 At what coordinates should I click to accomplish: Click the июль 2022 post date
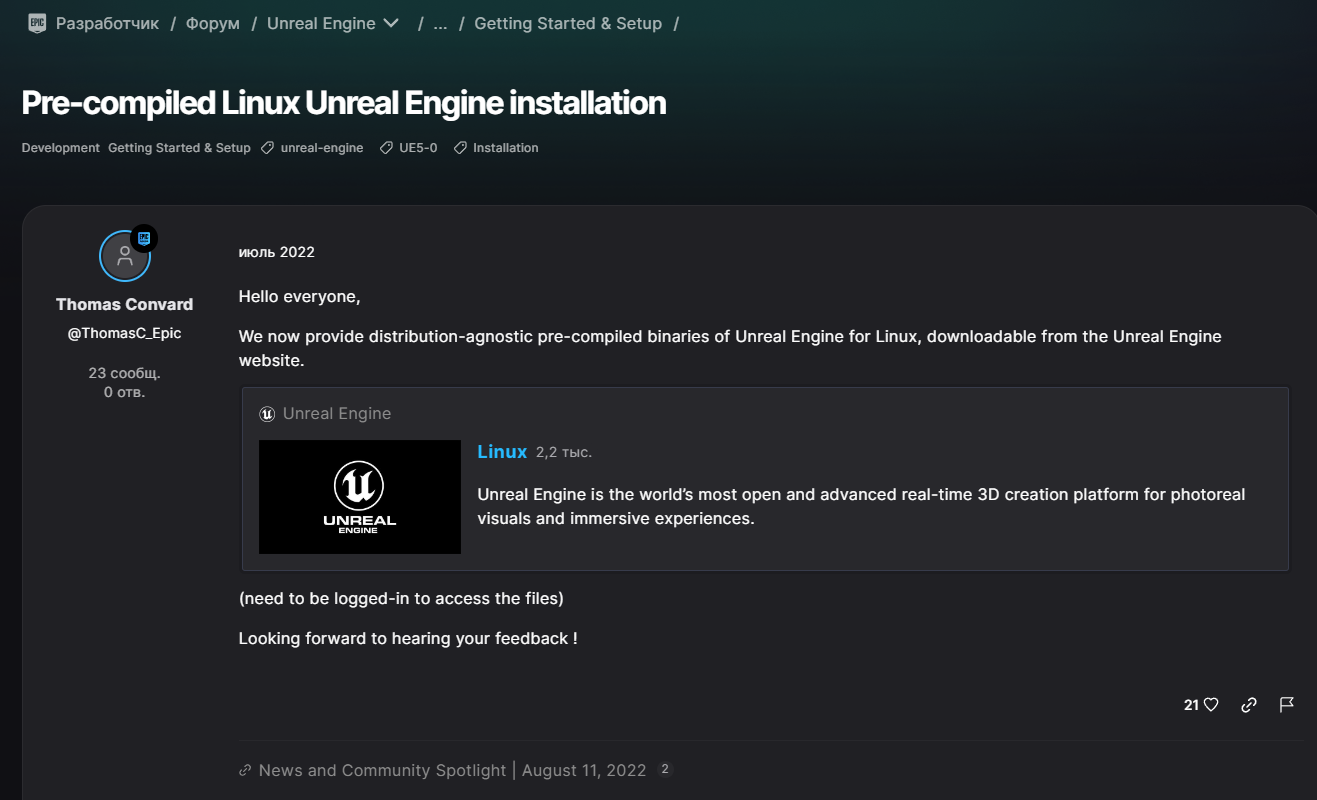pyautogui.click(x=277, y=252)
